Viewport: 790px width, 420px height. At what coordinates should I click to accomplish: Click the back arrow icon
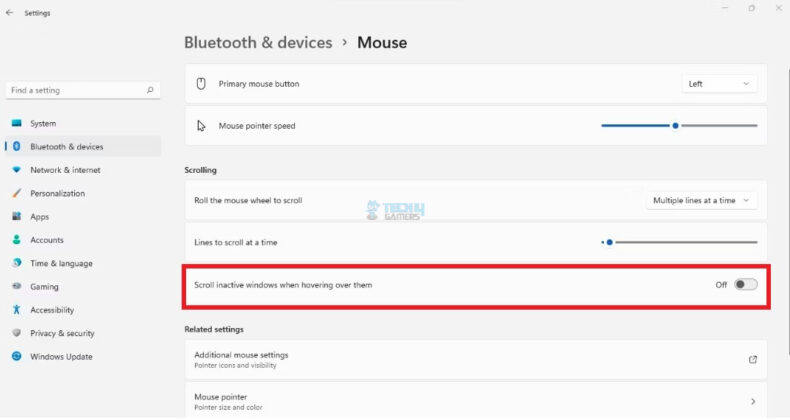click(9, 13)
